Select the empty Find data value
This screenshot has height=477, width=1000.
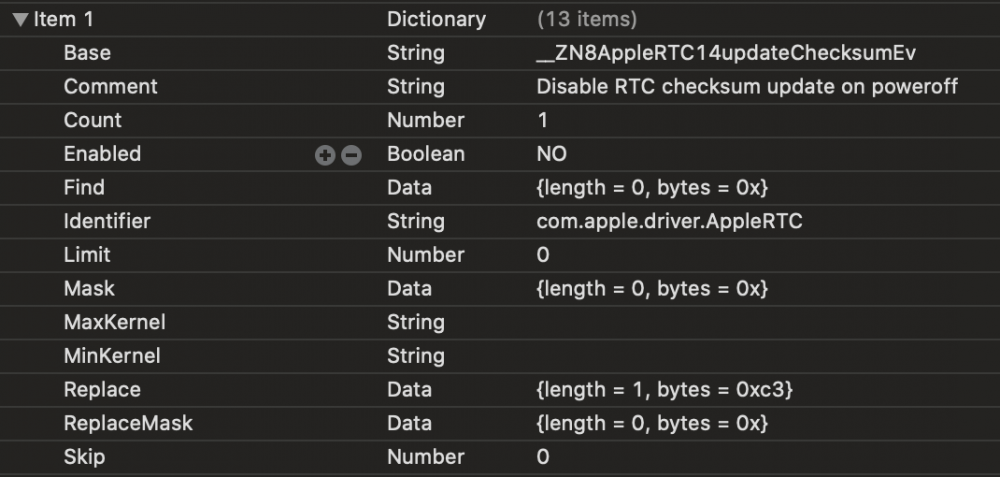652,187
